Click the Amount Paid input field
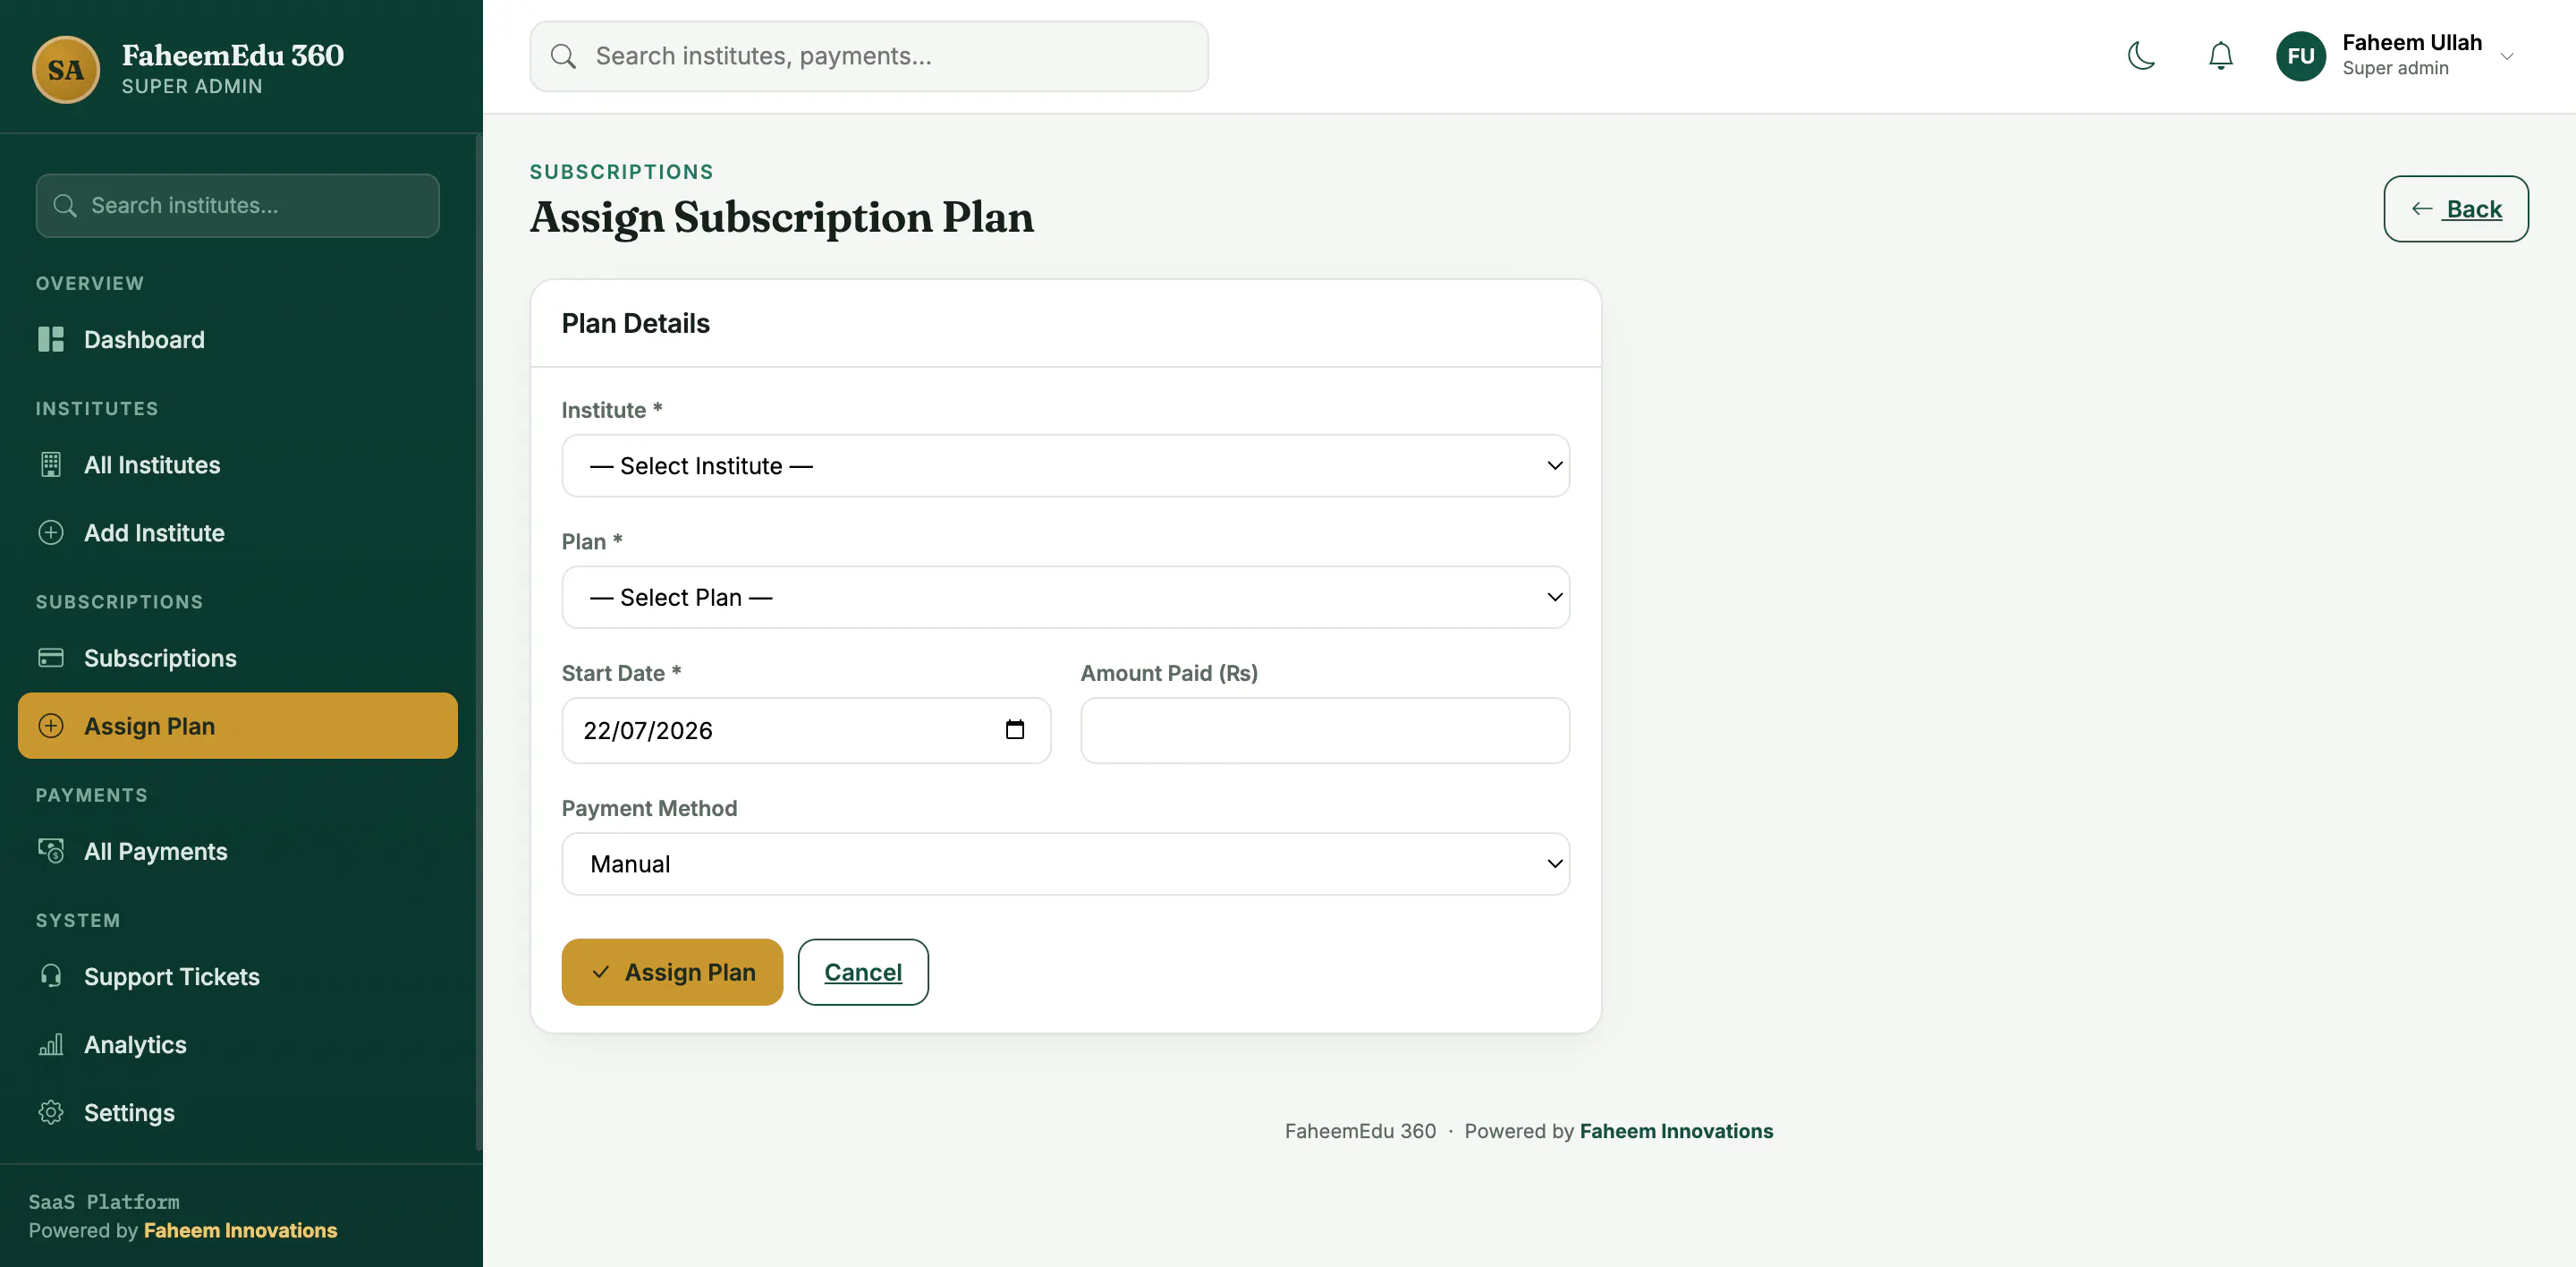Screen dimensions: 2576x1267 (1325, 731)
